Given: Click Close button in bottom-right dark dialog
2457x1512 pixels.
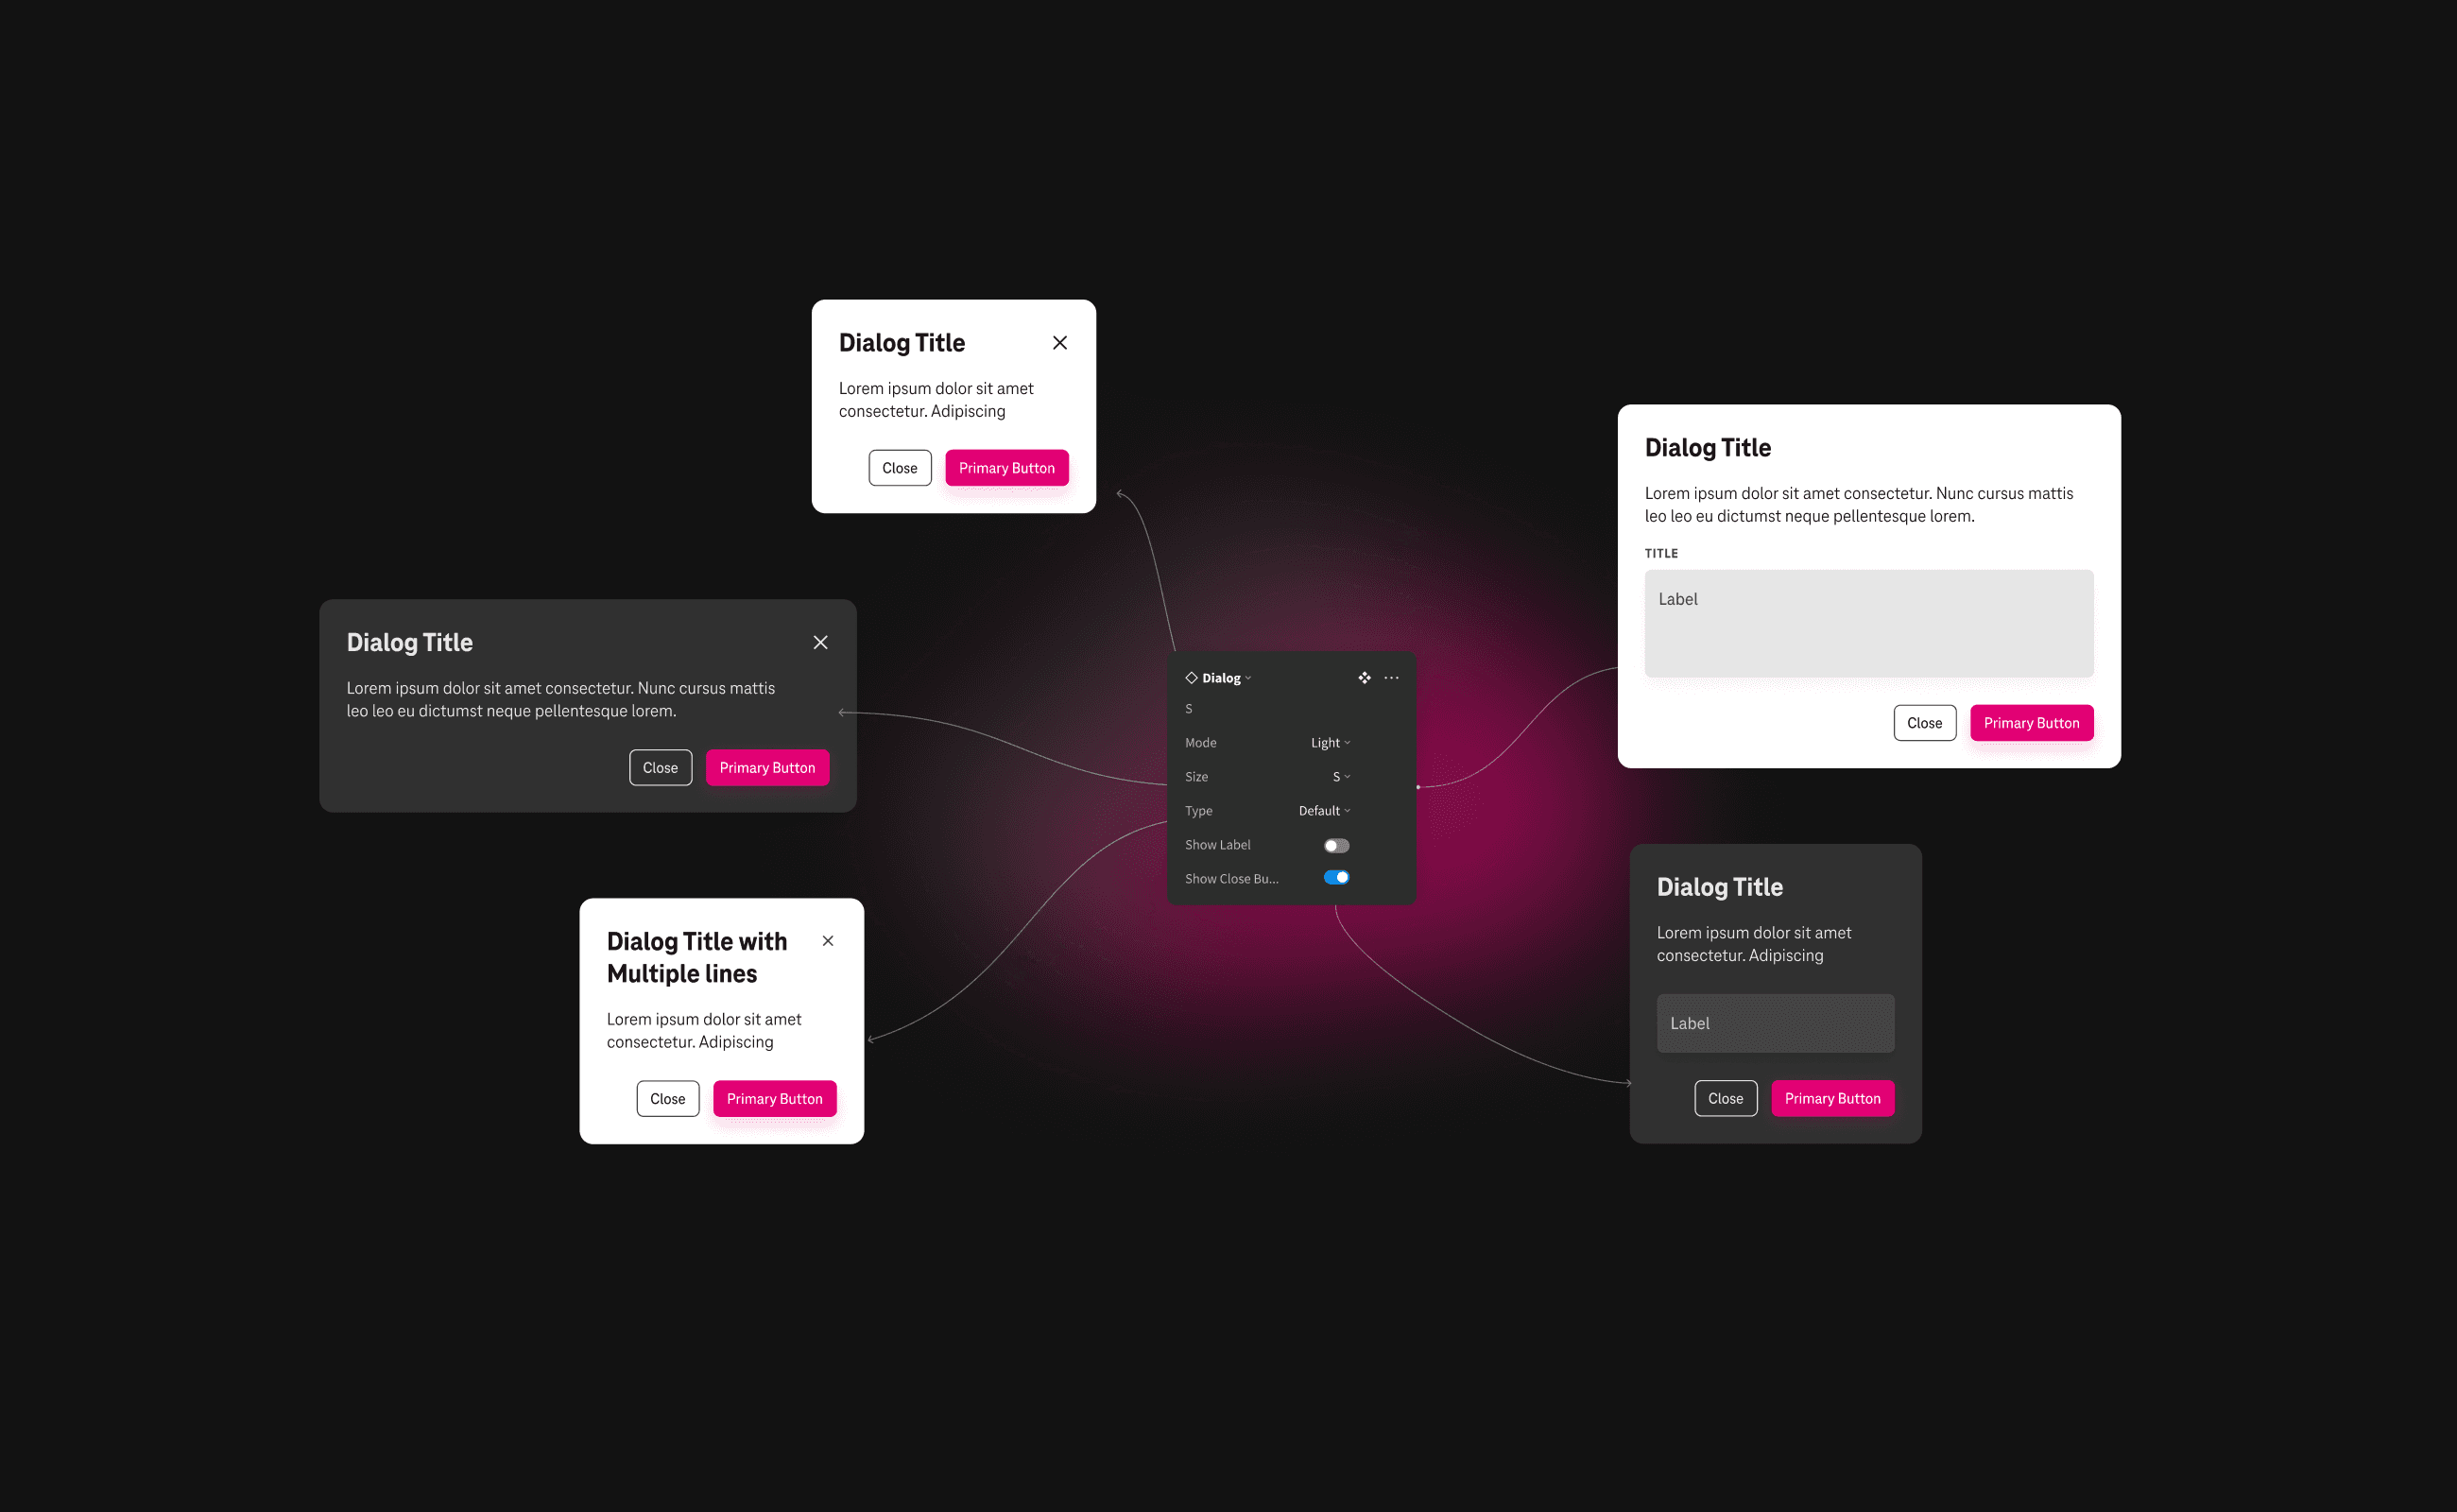Looking at the screenshot, I should (x=1724, y=1098).
